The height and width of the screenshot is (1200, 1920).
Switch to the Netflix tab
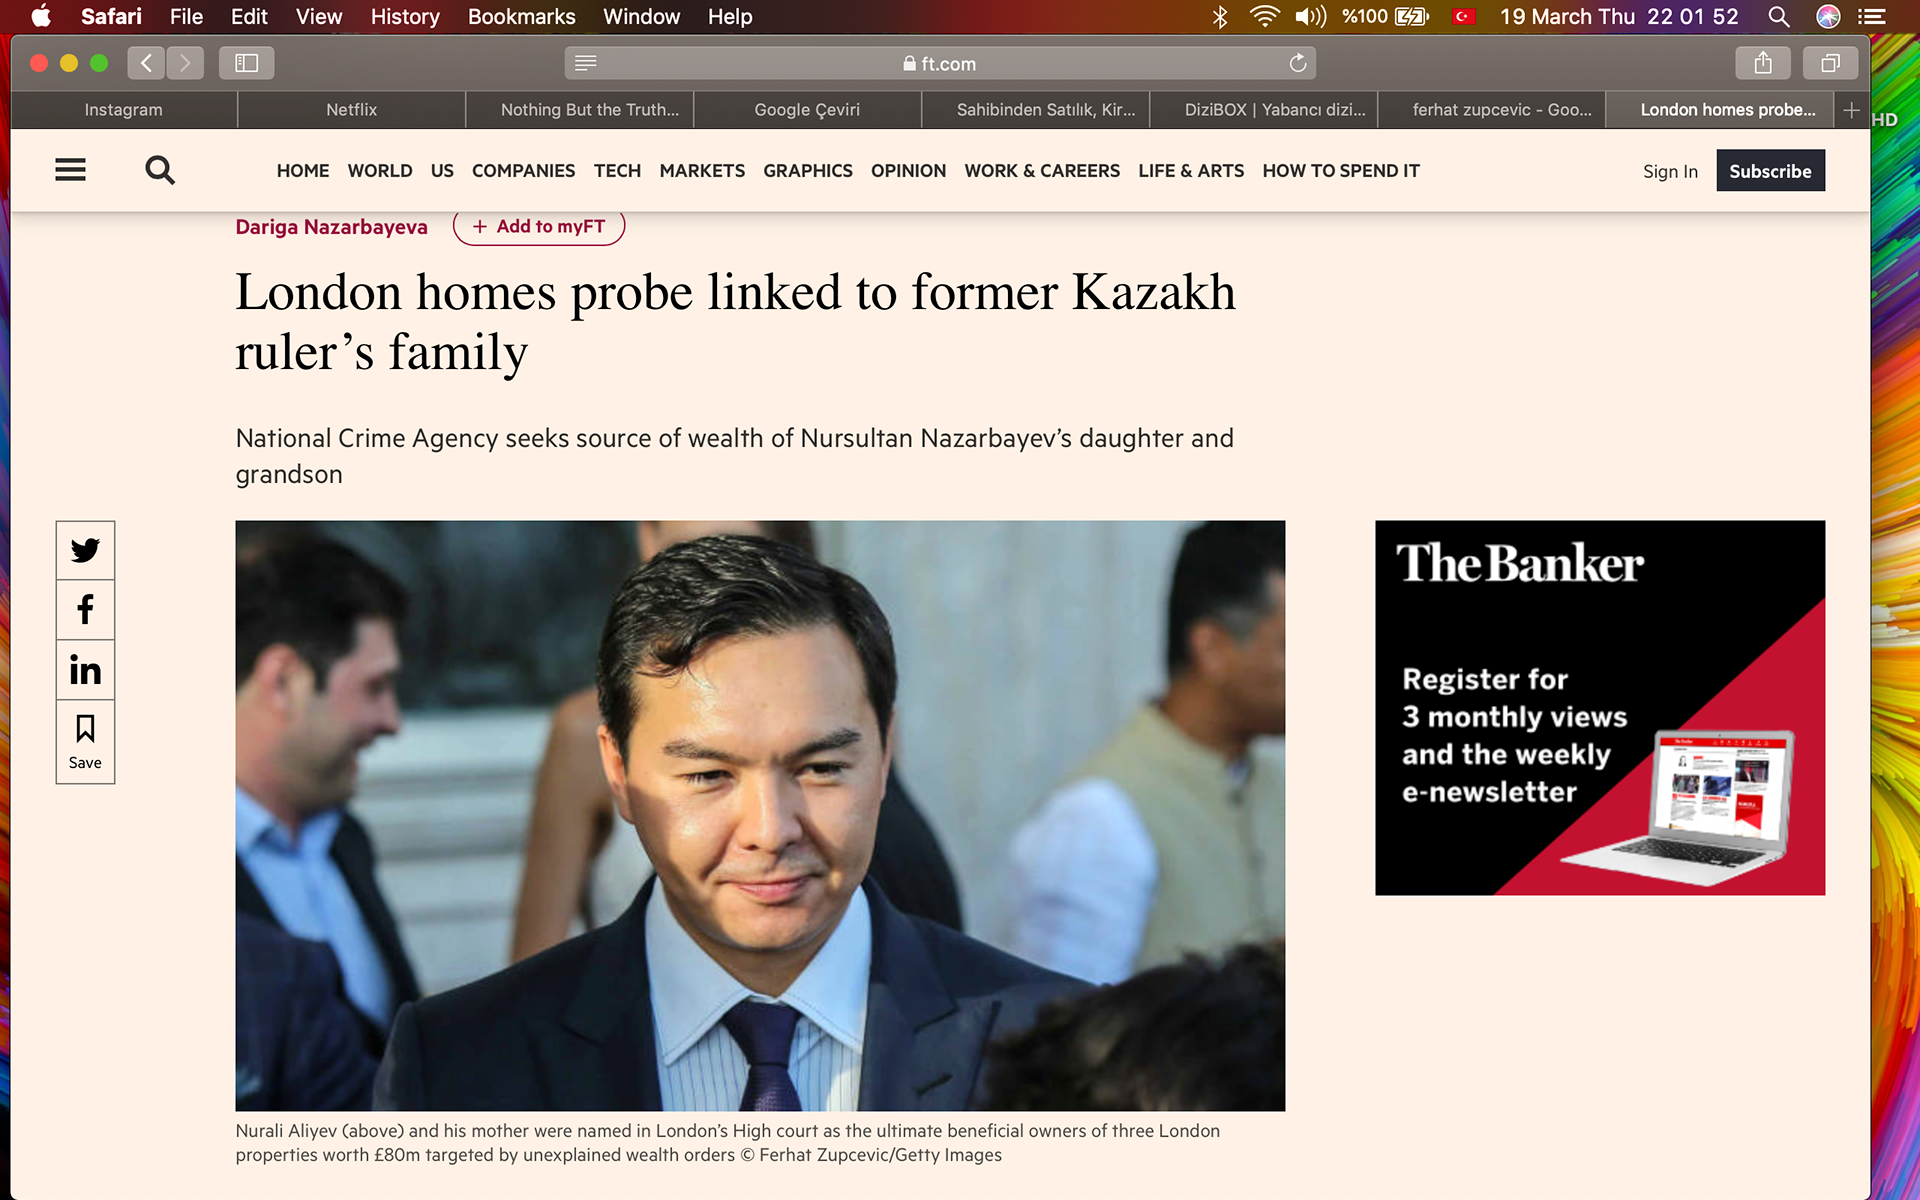(352, 110)
